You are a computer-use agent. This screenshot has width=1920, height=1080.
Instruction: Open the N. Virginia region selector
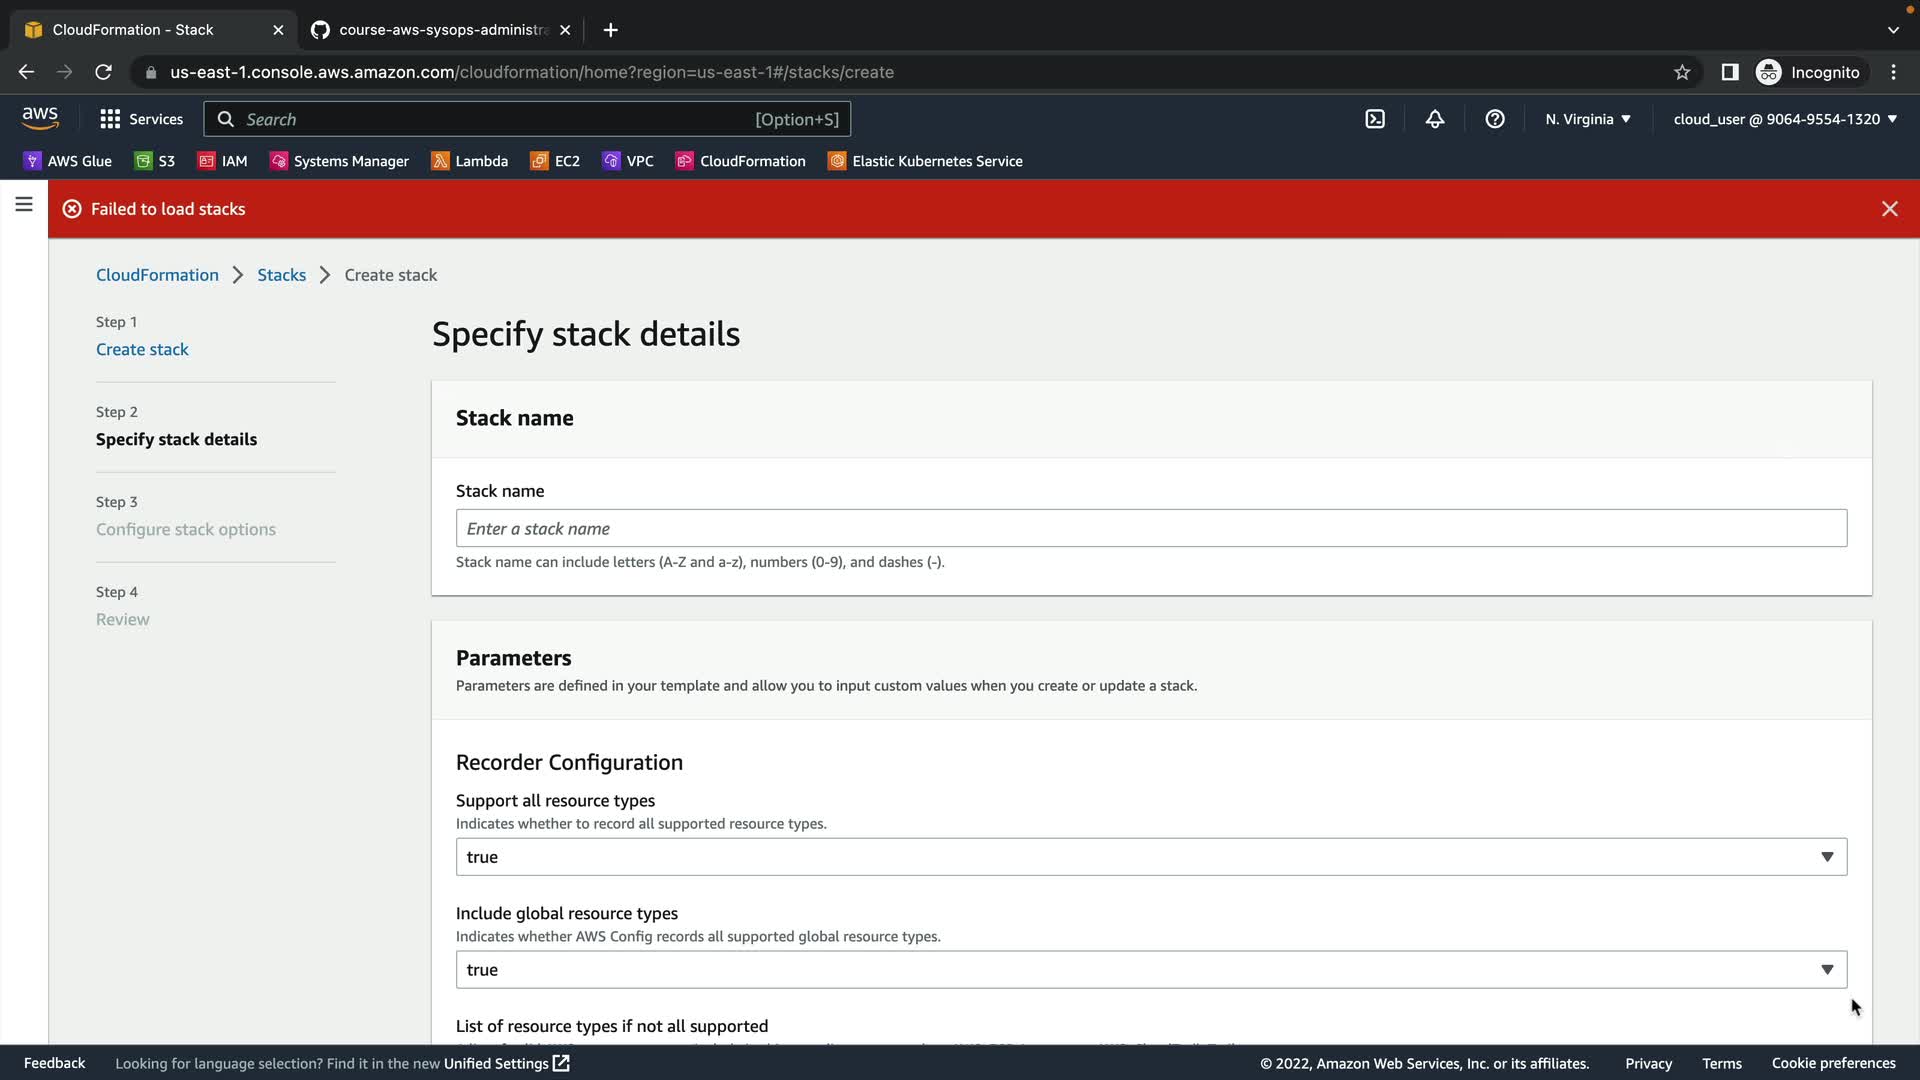(x=1587, y=119)
